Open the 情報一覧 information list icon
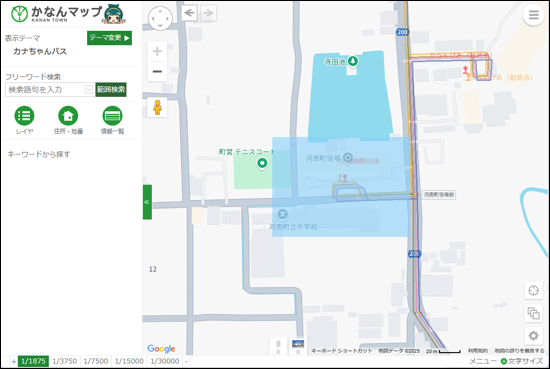Viewport: 550px width, 369px height. tap(112, 116)
